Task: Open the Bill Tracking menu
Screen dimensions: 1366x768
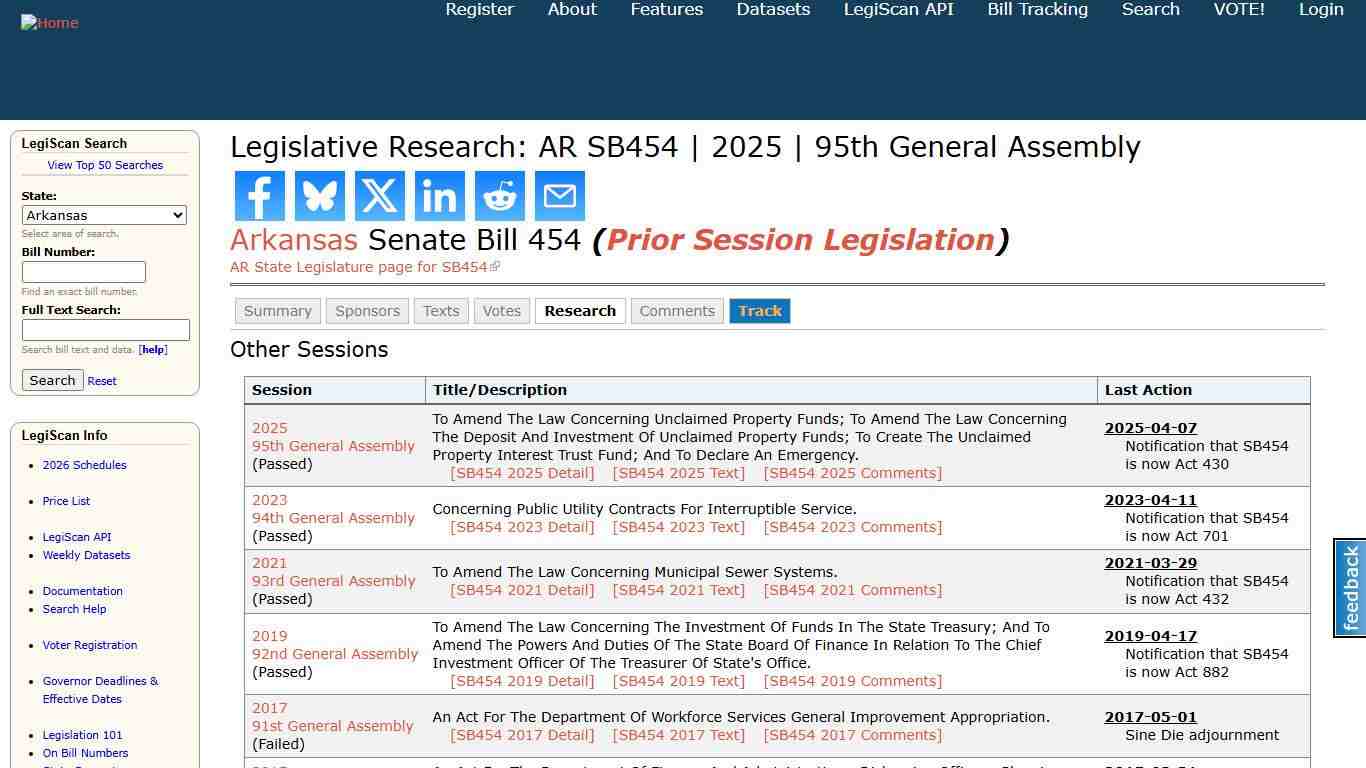Action: (1037, 9)
